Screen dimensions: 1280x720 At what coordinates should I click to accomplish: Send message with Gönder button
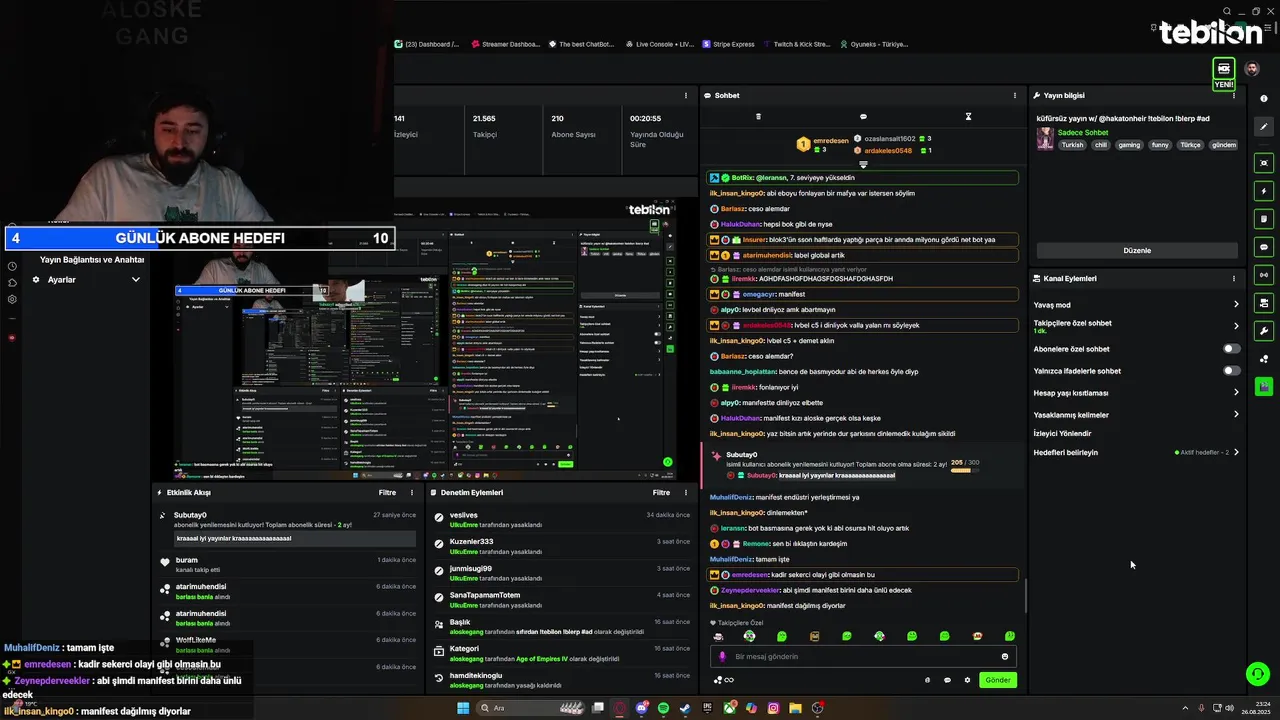point(998,680)
